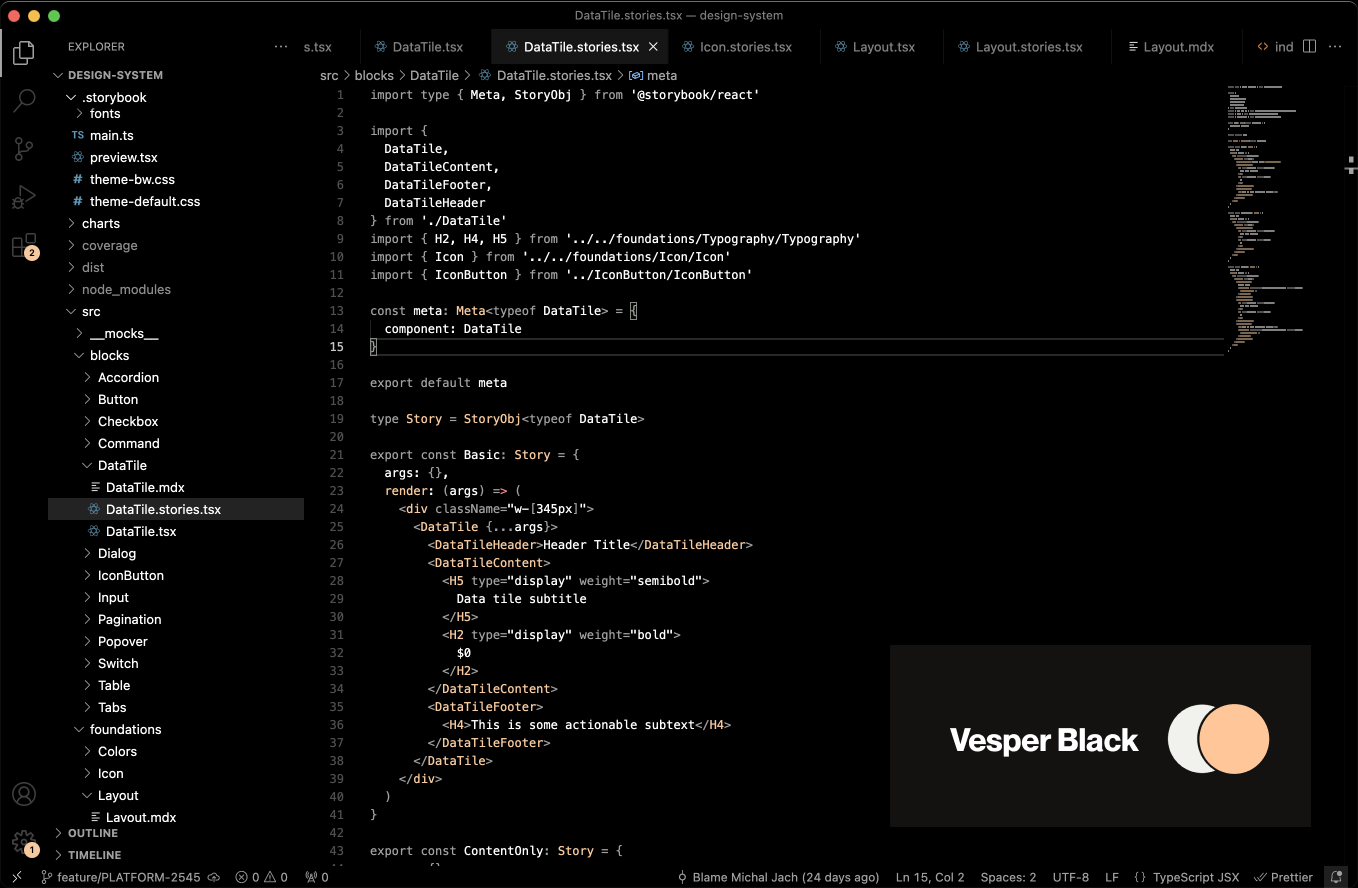Open main.ts file

tap(176, 135)
